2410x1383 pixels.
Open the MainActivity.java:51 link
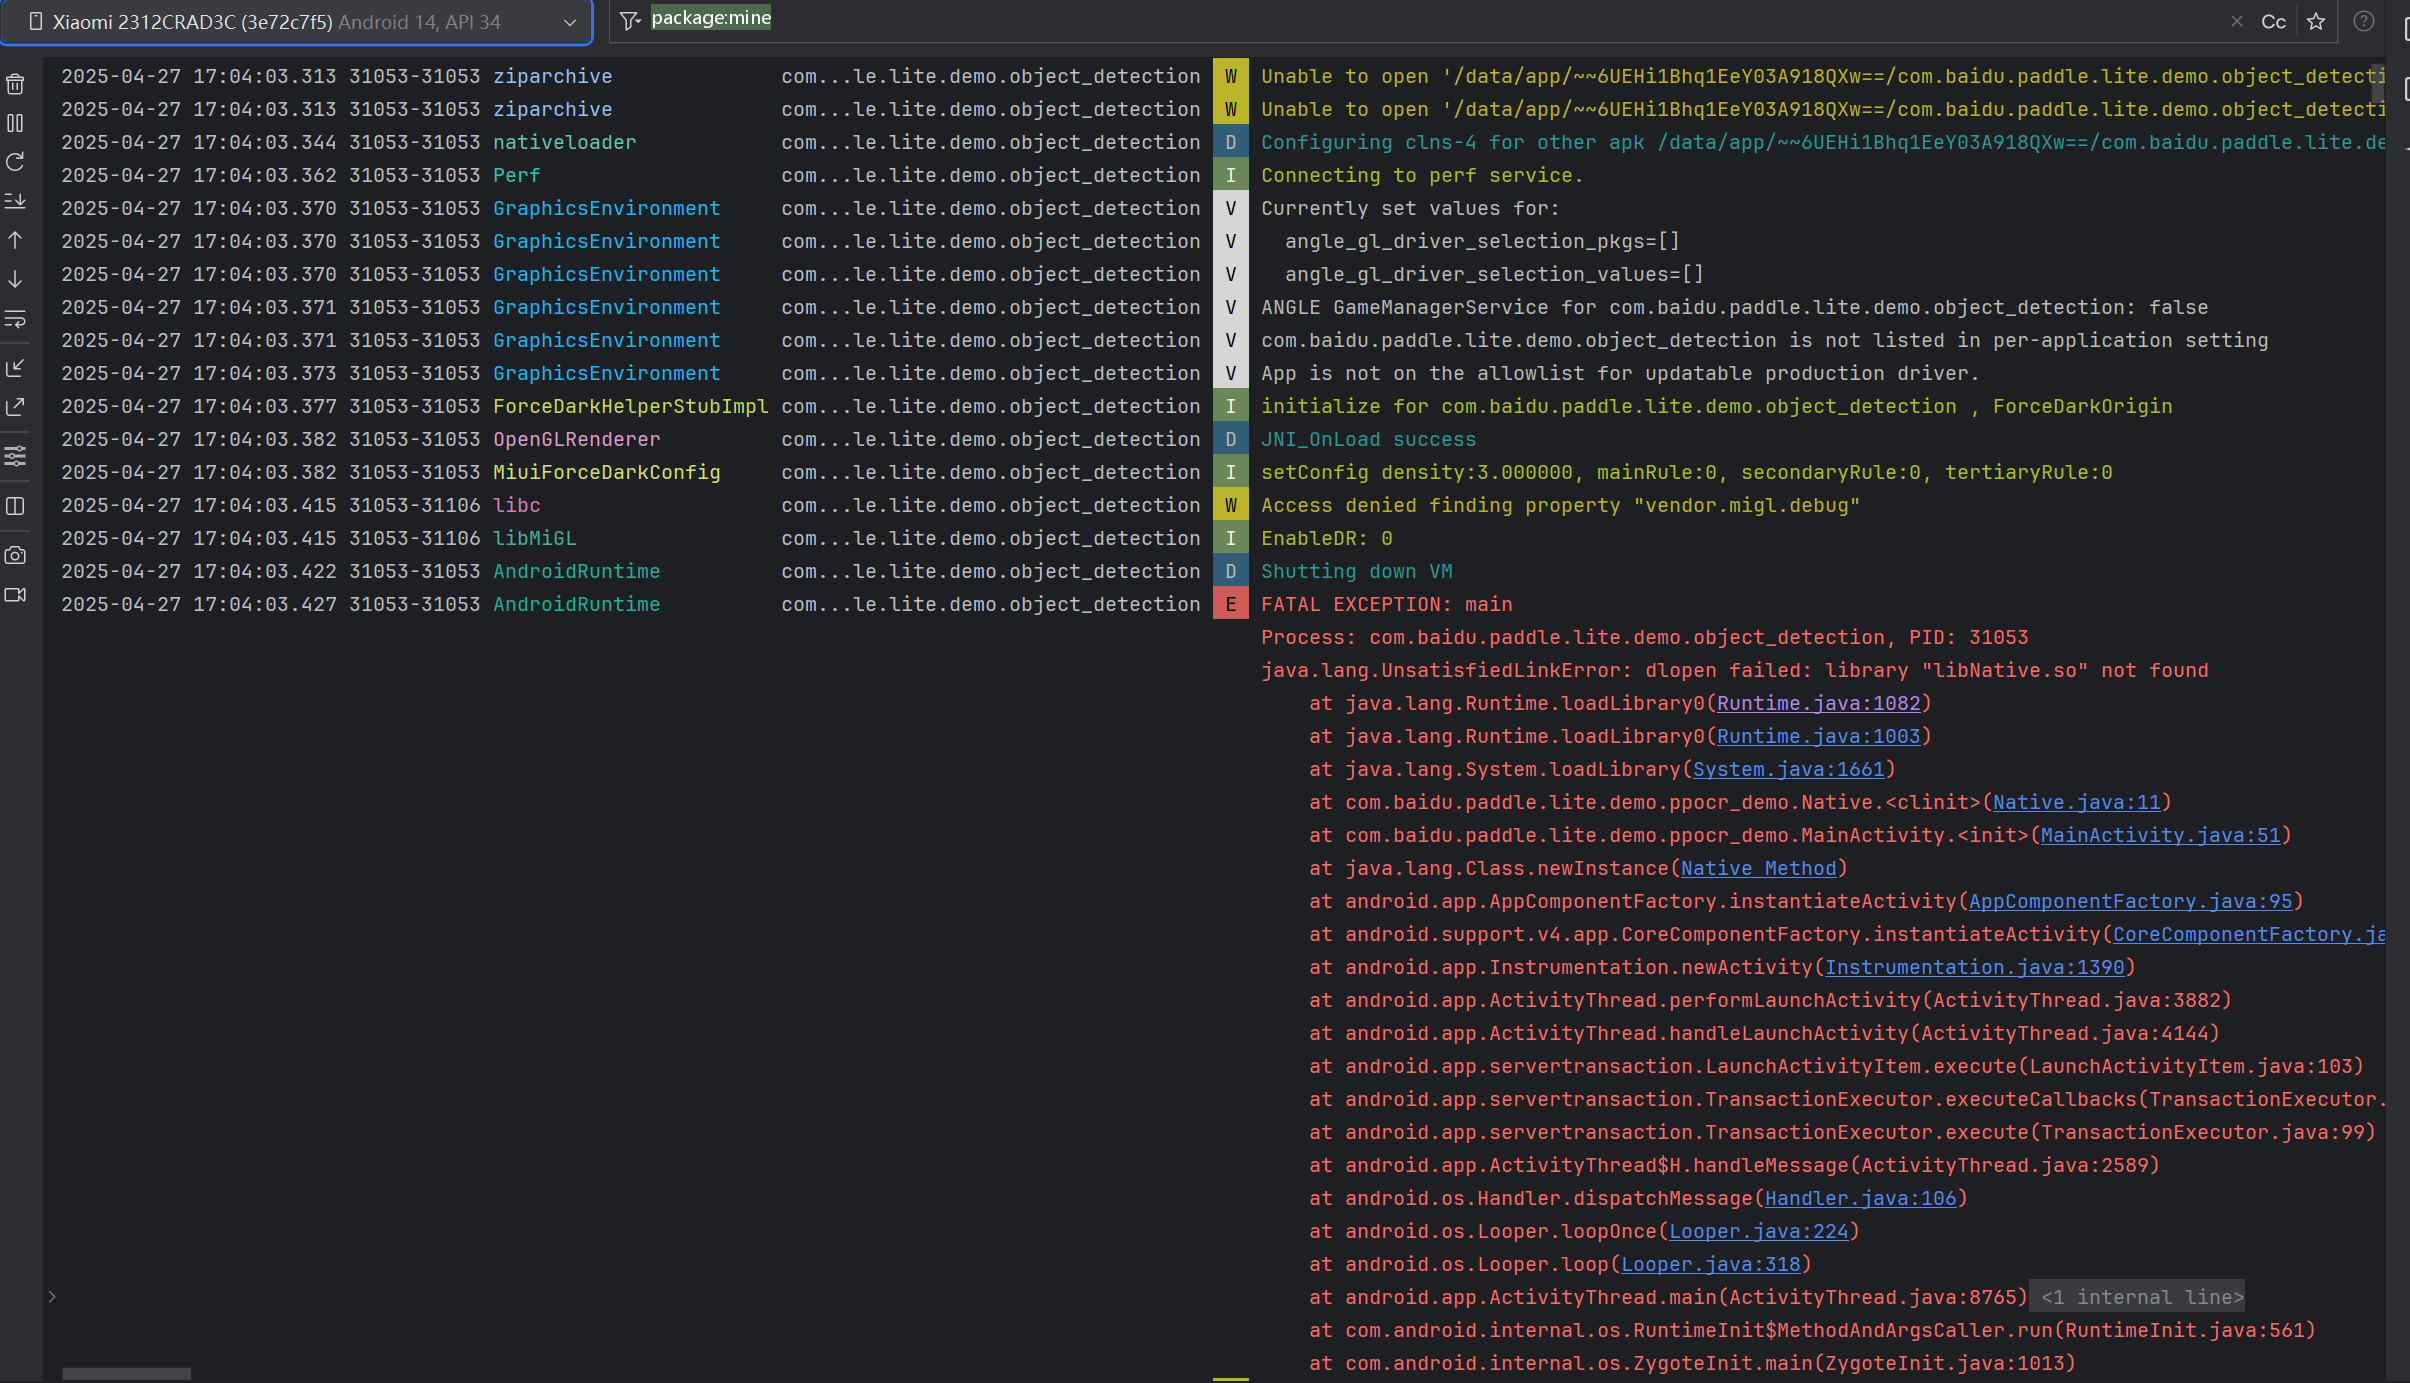click(x=2160, y=835)
